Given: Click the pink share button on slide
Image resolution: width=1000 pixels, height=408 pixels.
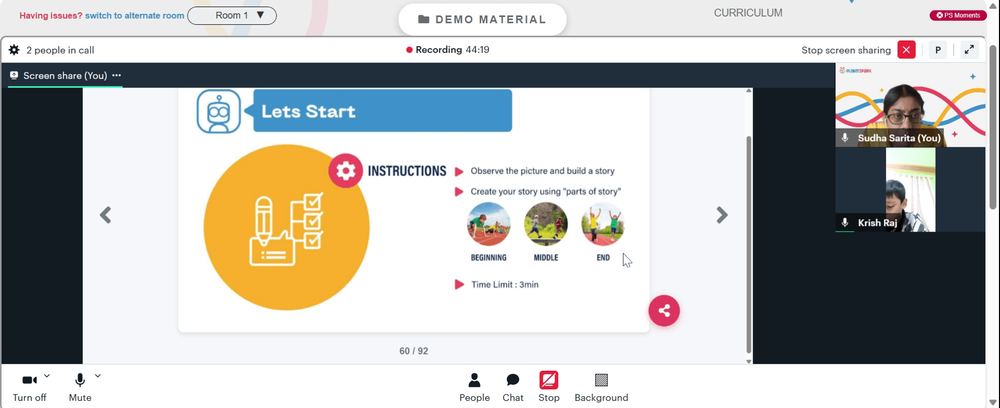Looking at the screenshot, I should [x=664, y=310].
